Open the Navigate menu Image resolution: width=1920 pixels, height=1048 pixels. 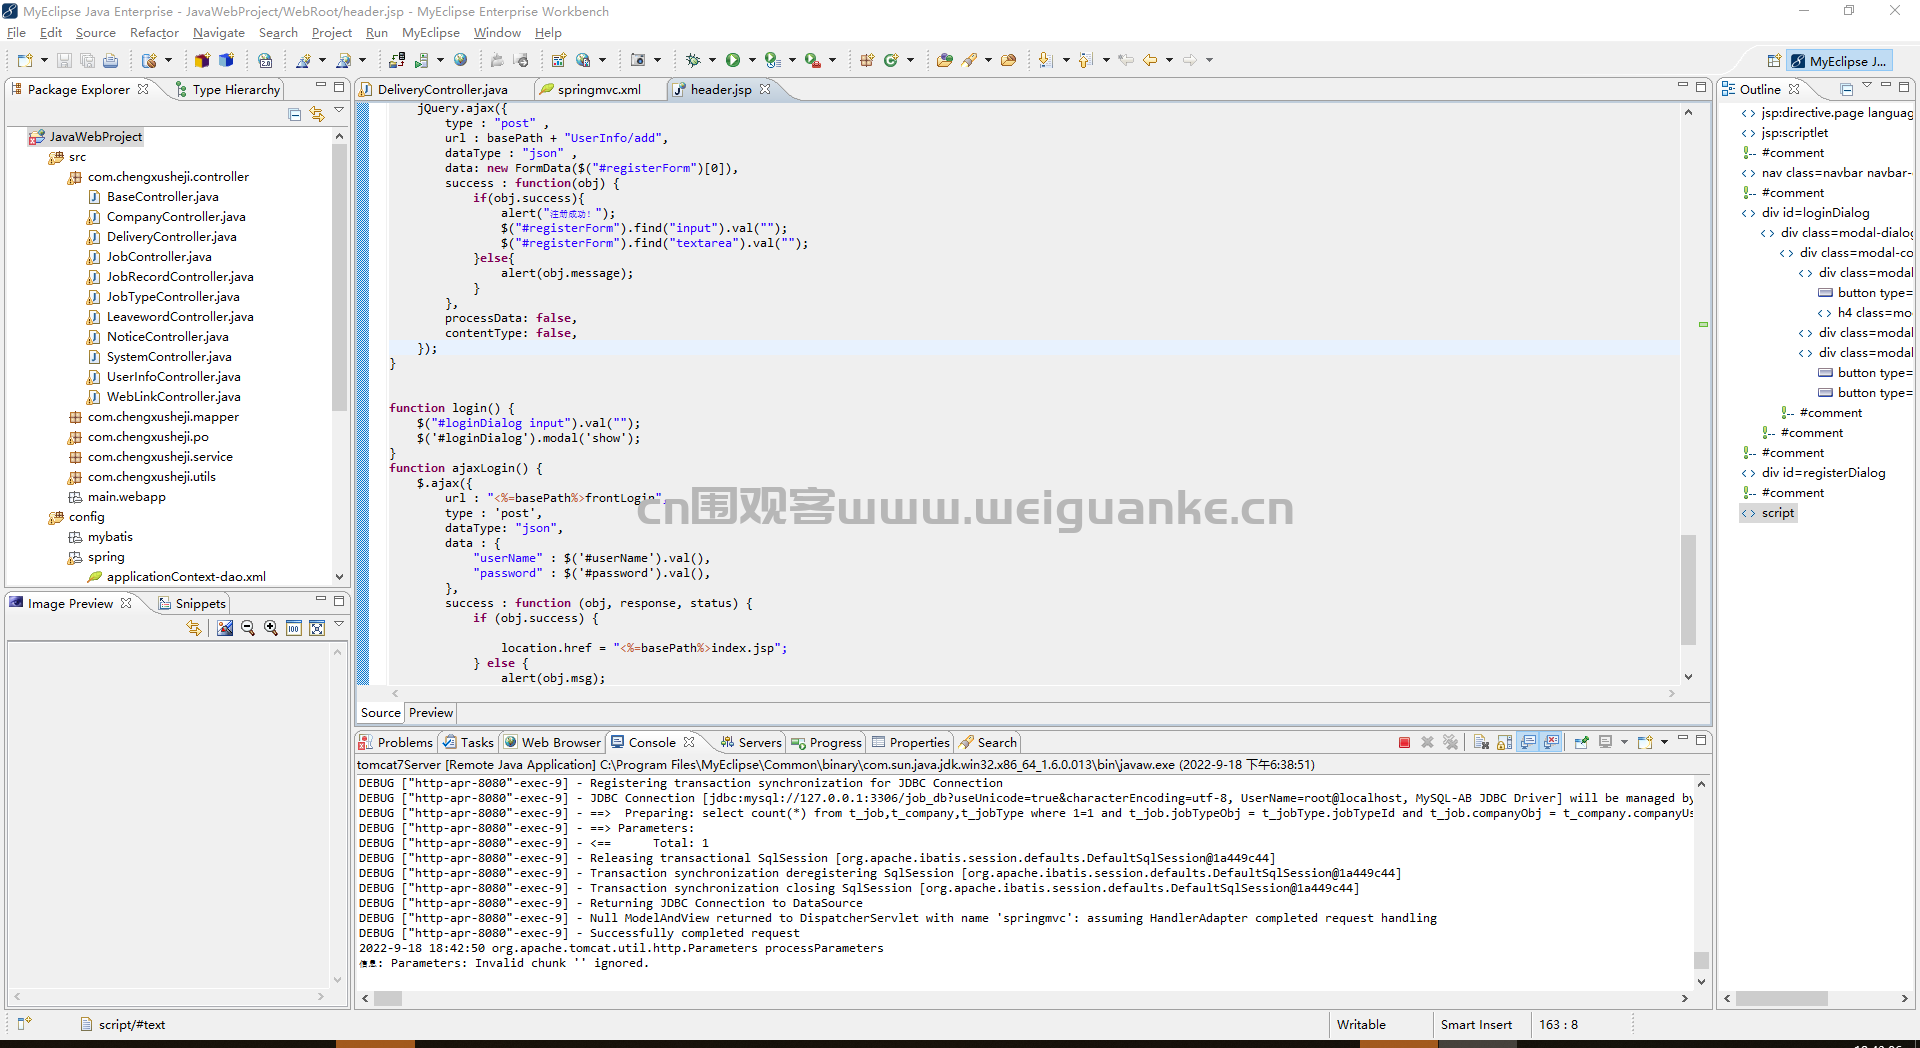(219, 33)
